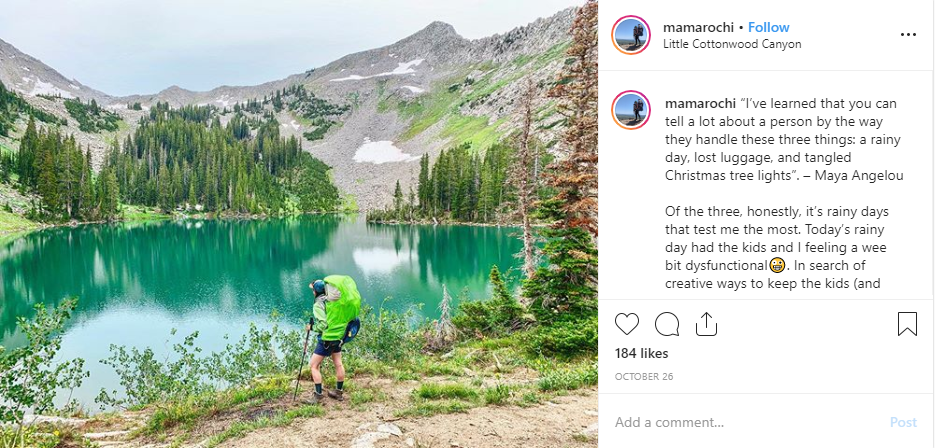Open the three-dot more options menu
The image size is (935, 448).
908,34
